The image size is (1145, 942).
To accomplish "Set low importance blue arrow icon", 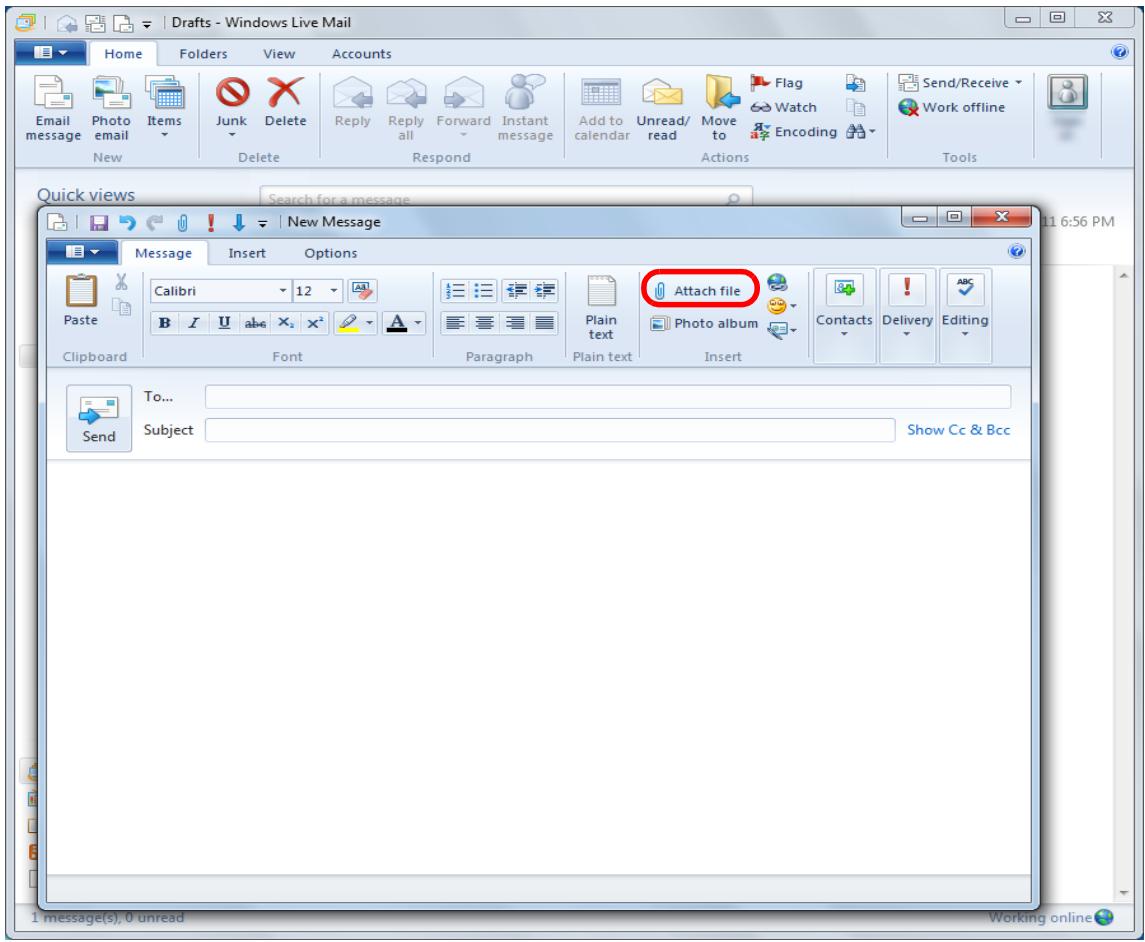I will pyautogui.click(x=238, y=222).
